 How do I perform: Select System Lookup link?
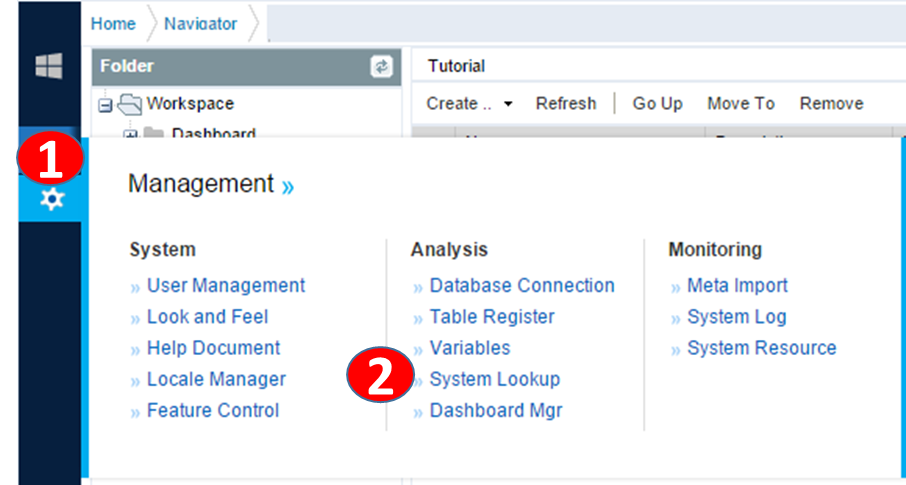(494, 379)
